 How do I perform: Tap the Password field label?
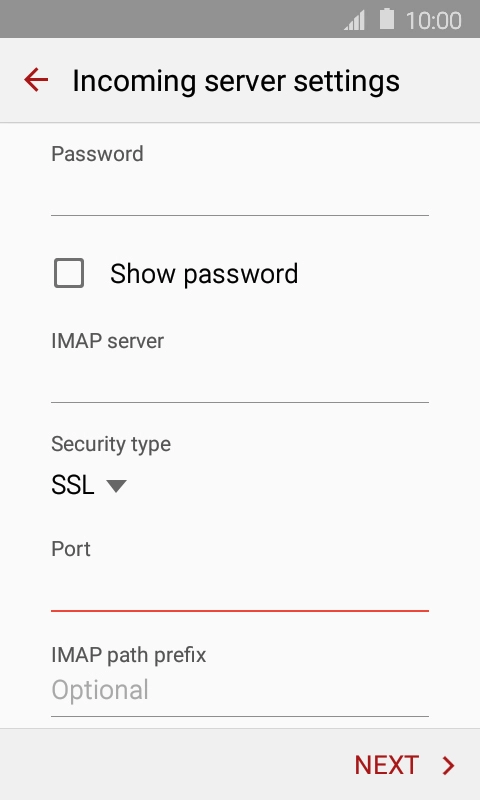pos(97,154)
